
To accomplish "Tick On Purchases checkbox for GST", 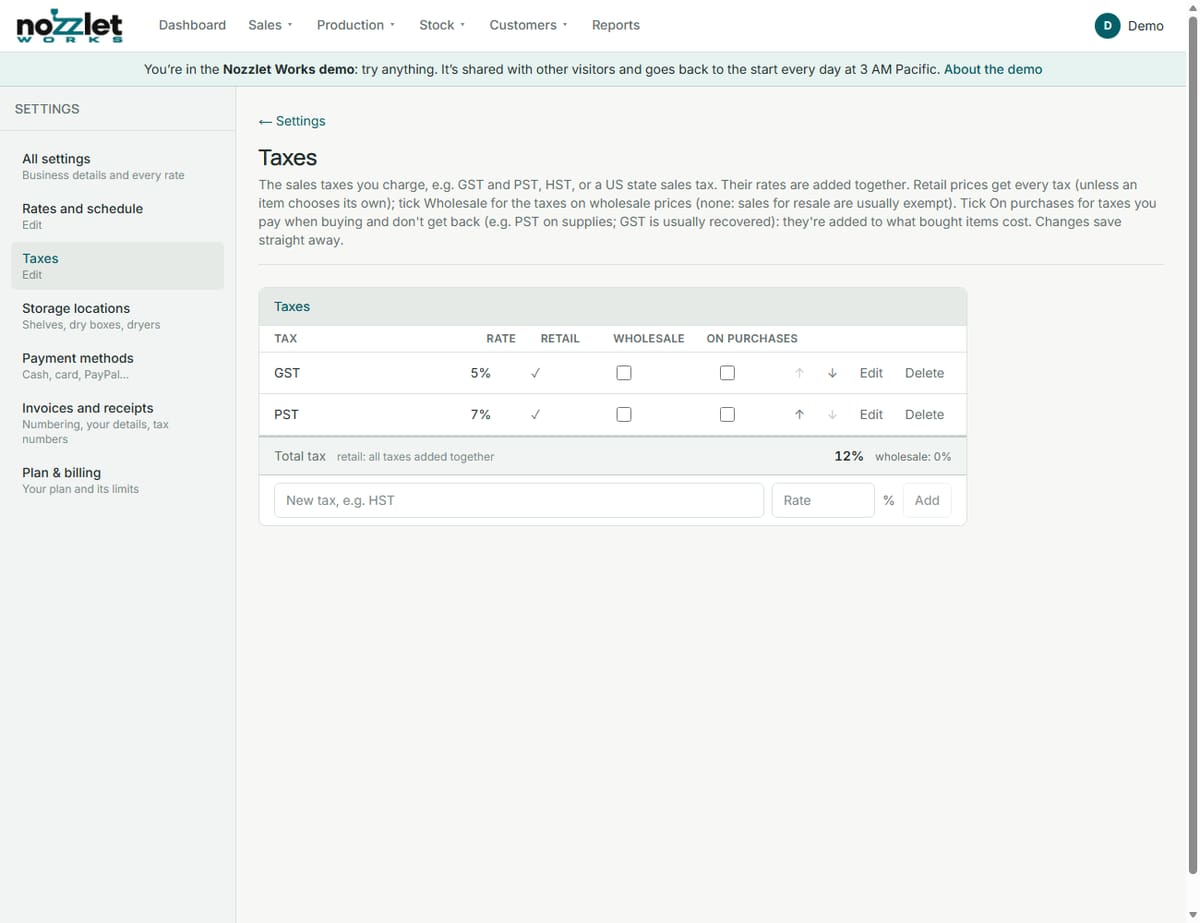I will click(727, 373).
